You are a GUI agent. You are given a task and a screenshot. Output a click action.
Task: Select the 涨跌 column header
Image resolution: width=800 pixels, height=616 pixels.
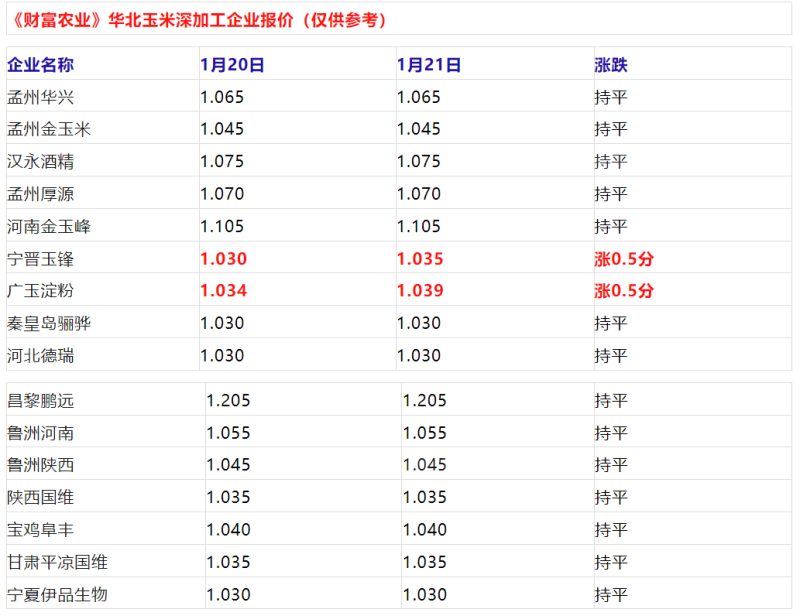click(610, 65)
